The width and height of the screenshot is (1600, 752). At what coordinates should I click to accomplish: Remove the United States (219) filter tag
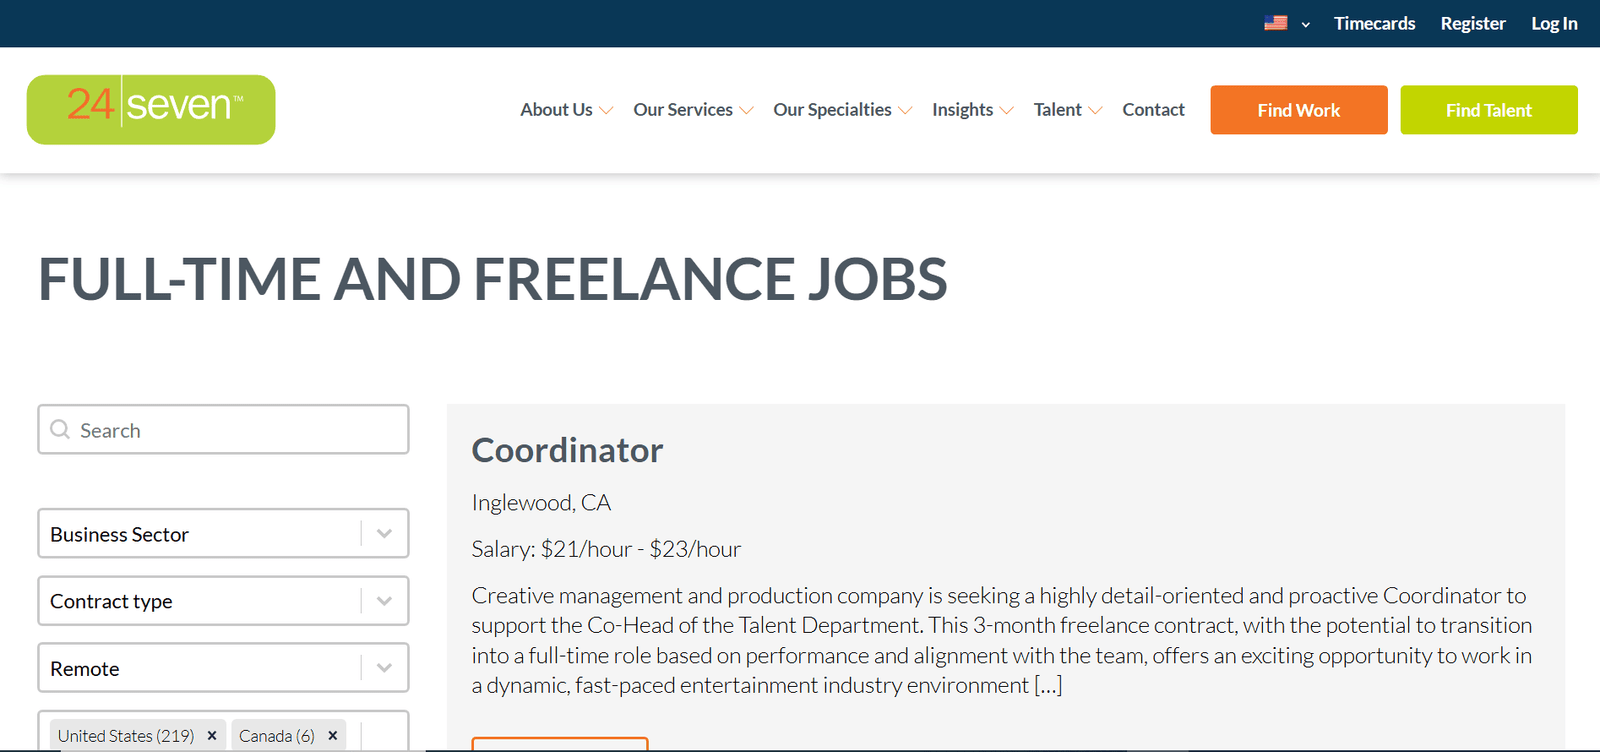(212, 735)
